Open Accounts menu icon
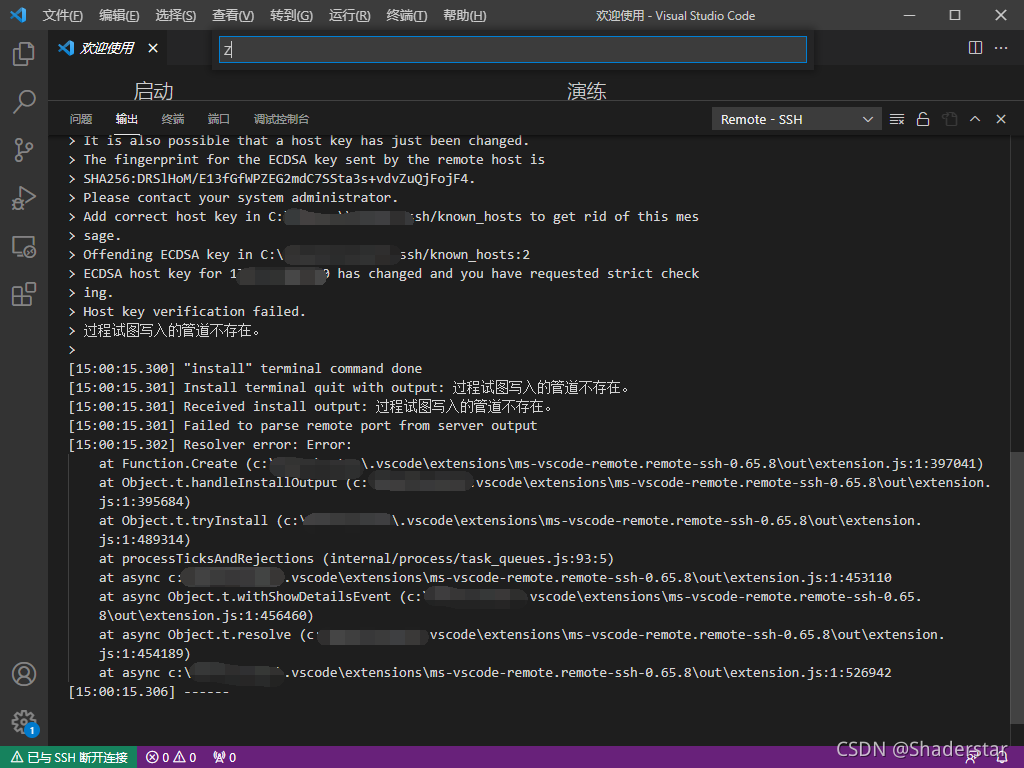Screen dimensions: 1024x768 point(24,674)
